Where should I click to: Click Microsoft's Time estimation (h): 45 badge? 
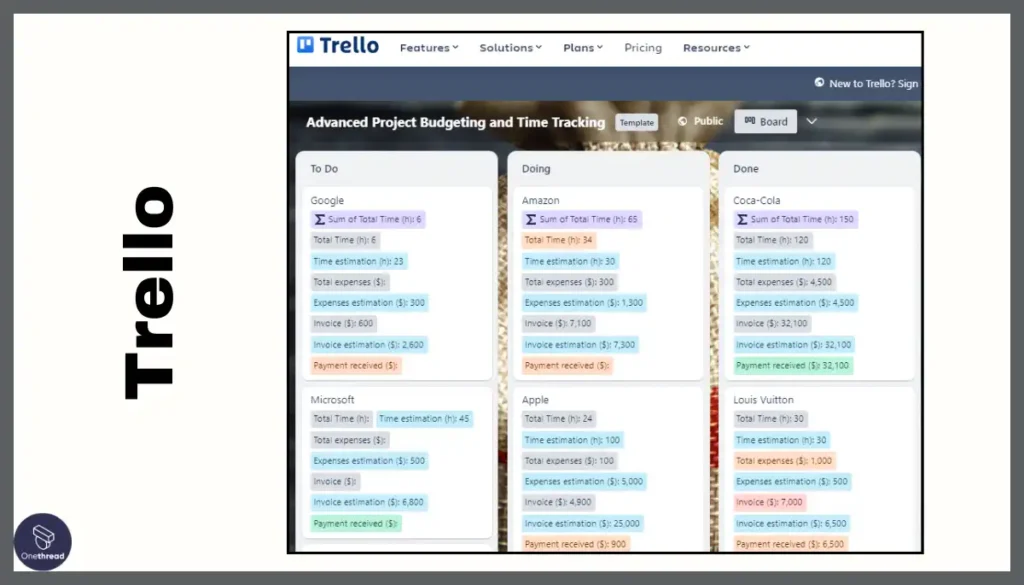tap(424, 419)
